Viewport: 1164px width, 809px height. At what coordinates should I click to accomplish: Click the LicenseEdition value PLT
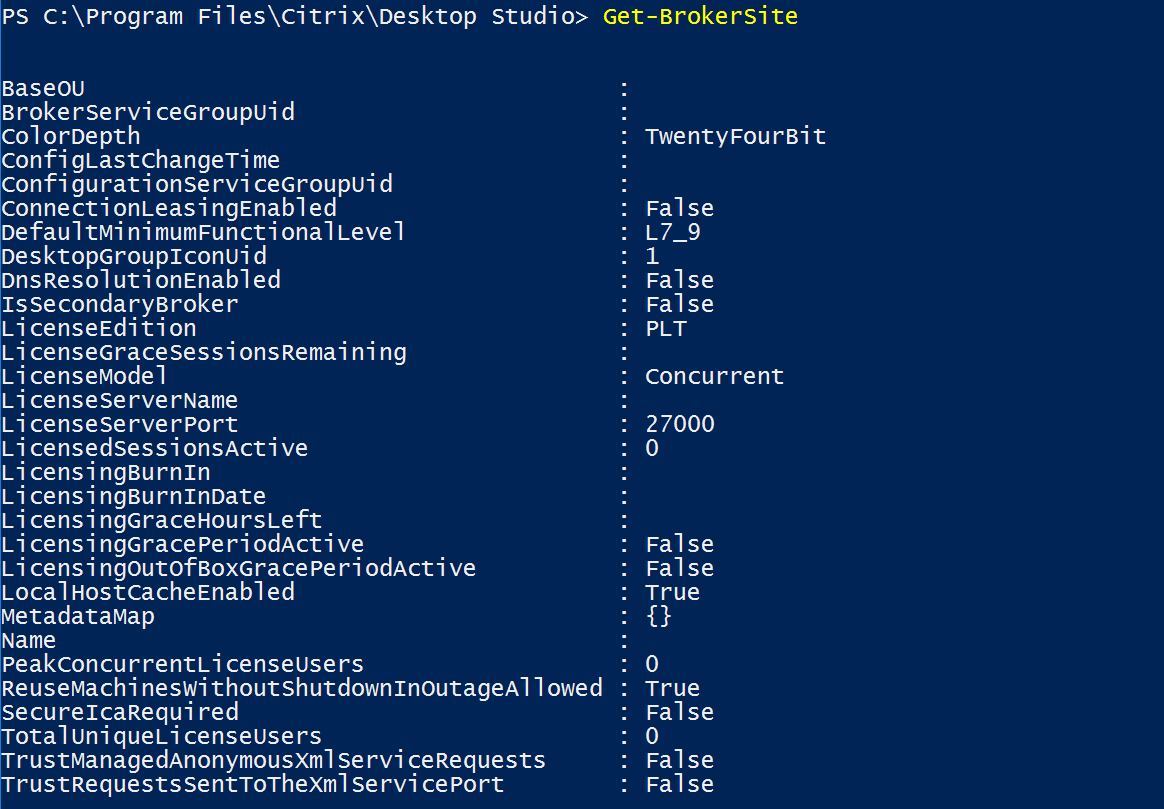(666, 329)
